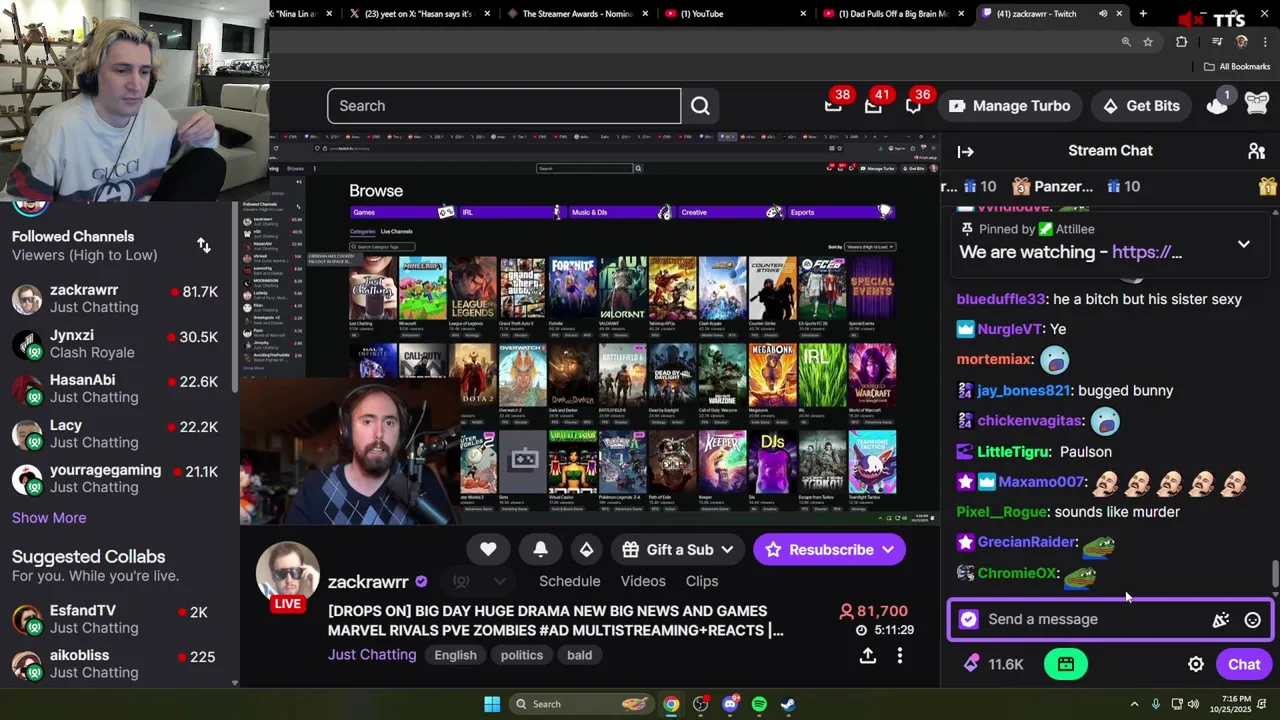1280x720 pixels.
Task: Open the stream more options menu
Action: (900, 655)
